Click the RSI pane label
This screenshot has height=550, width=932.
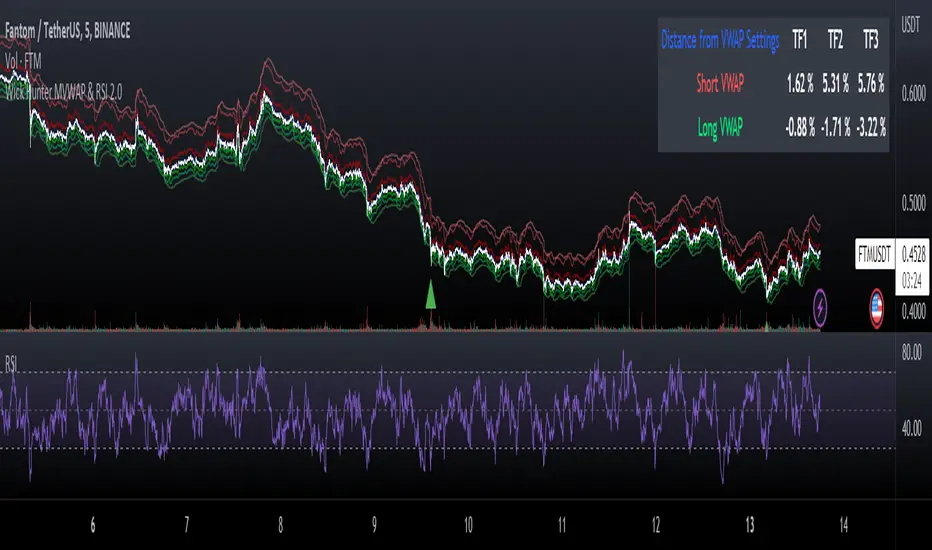click(15, 362)
